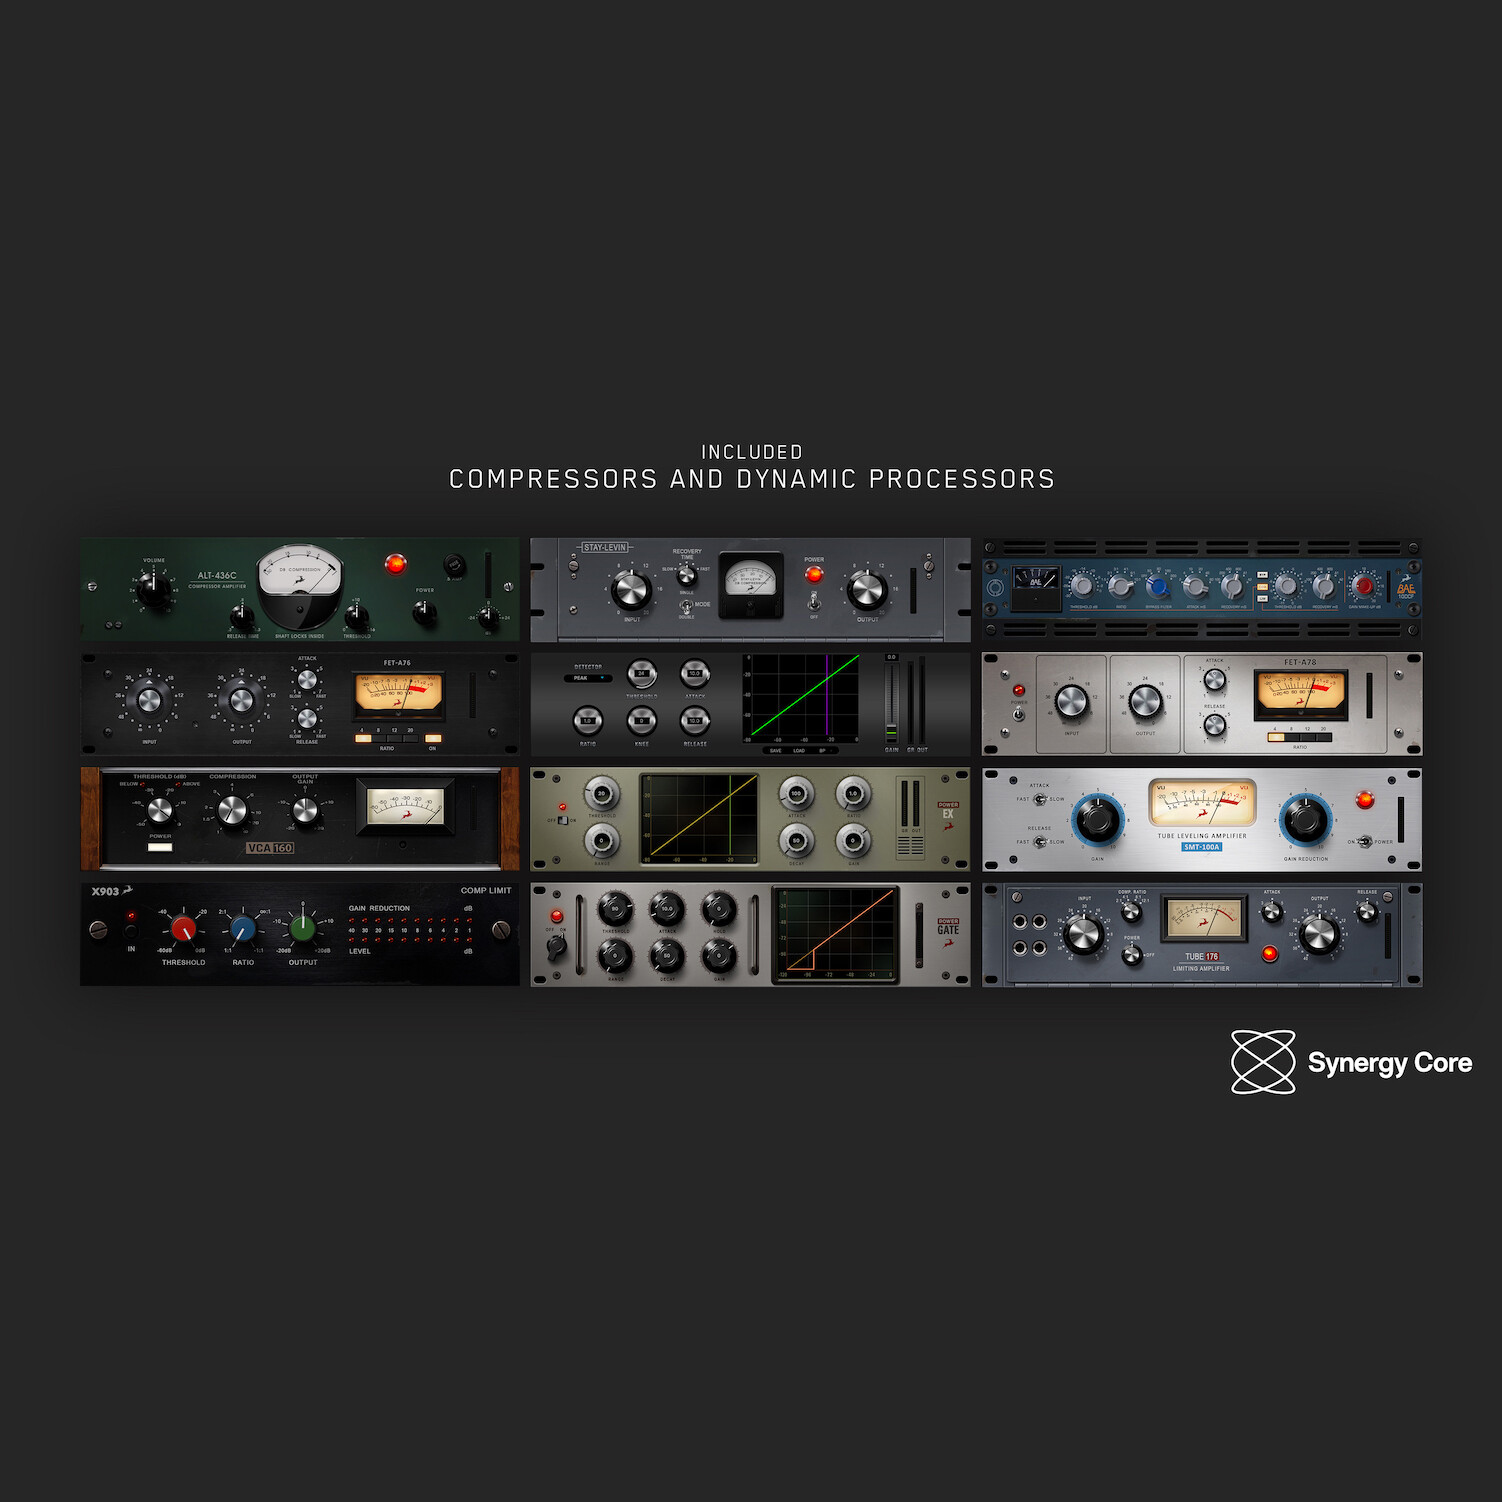This screenshot has width=1502, height=1502.
Task: Adjust ALT-436C Release Time knob
Action: pos(242,616)
